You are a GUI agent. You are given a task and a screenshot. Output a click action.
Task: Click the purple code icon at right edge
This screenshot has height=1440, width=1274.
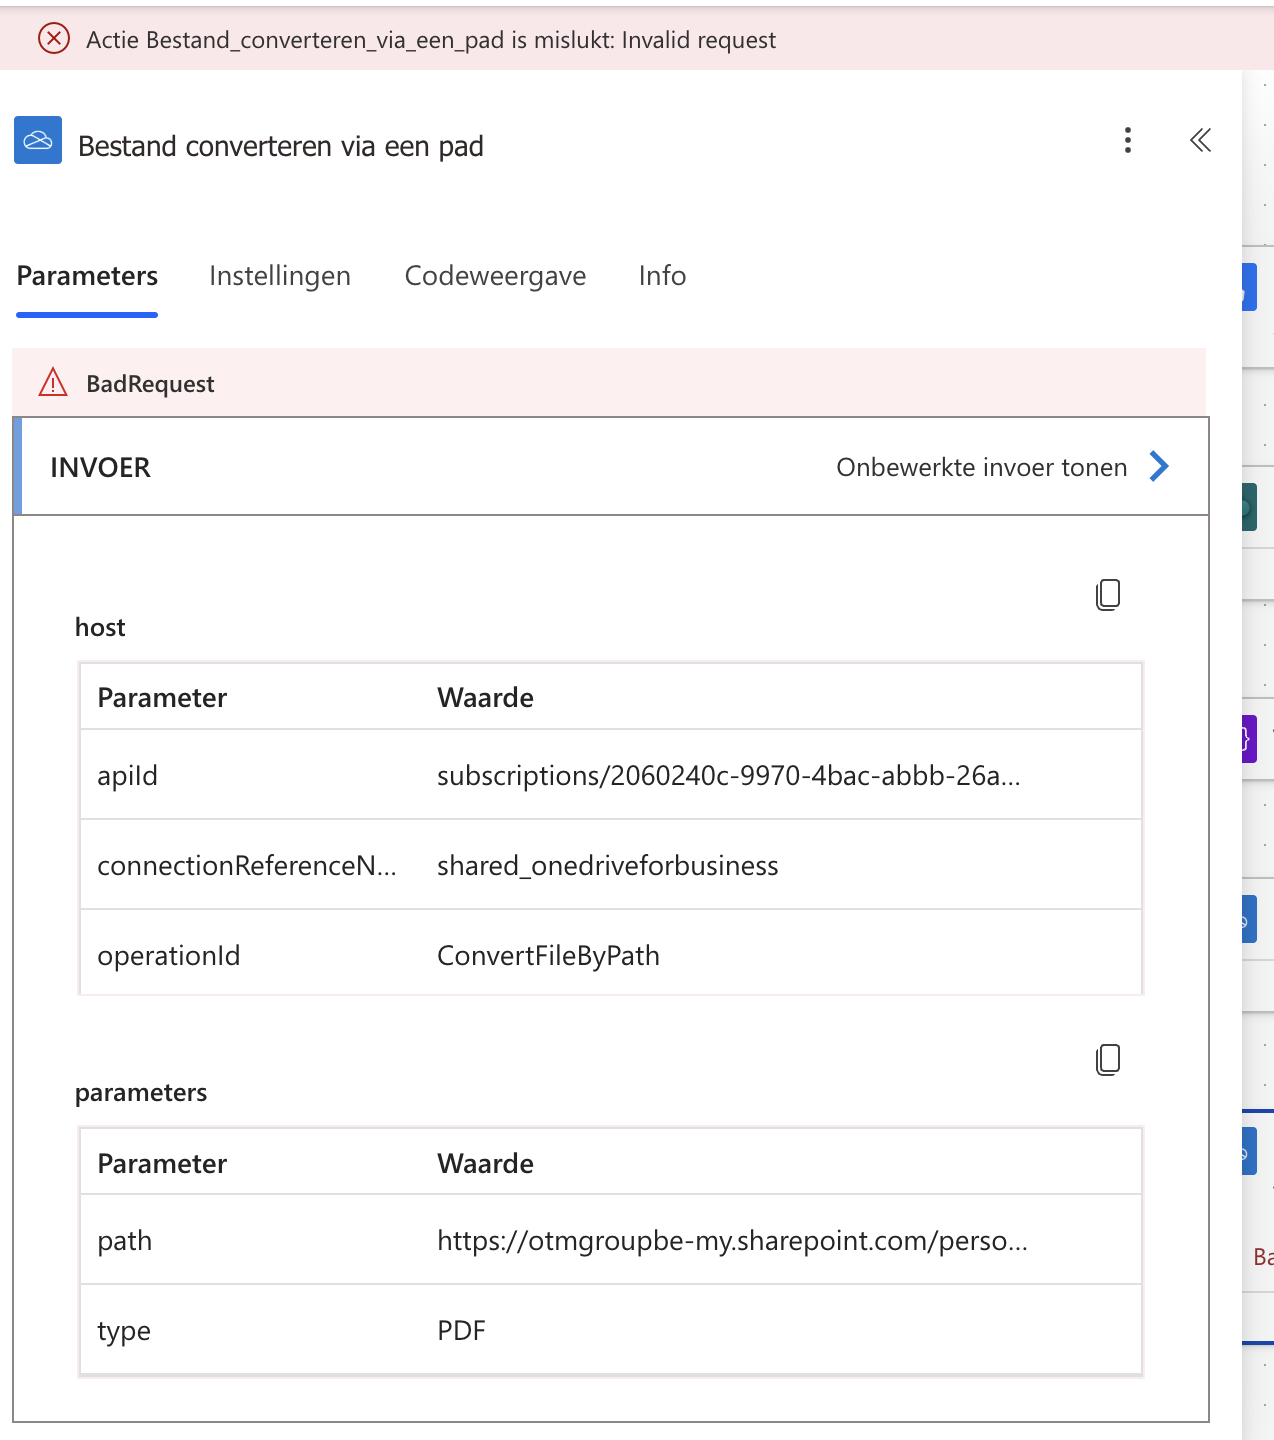pyautogui.click(x=1248, y=739)
